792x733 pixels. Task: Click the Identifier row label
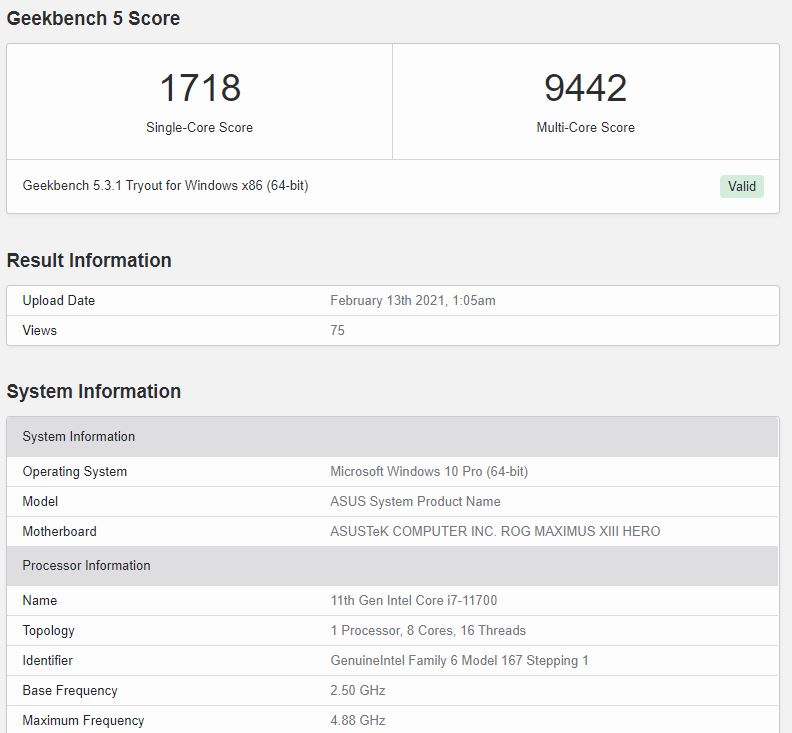[x=47, y=660]
